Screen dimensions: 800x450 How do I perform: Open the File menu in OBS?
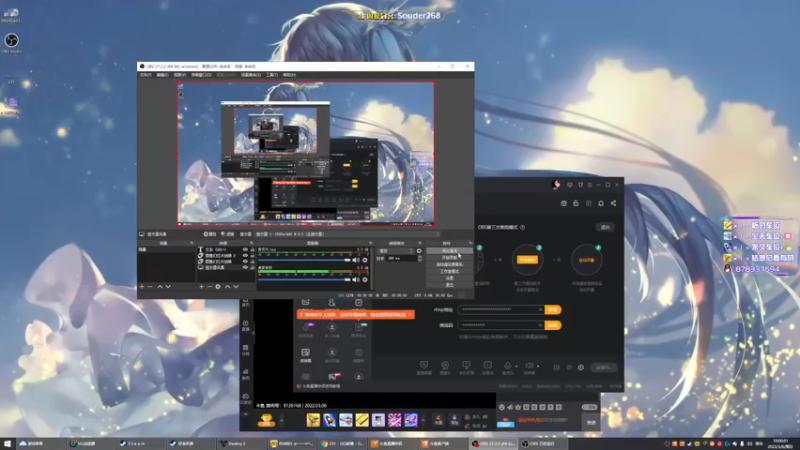145,75
